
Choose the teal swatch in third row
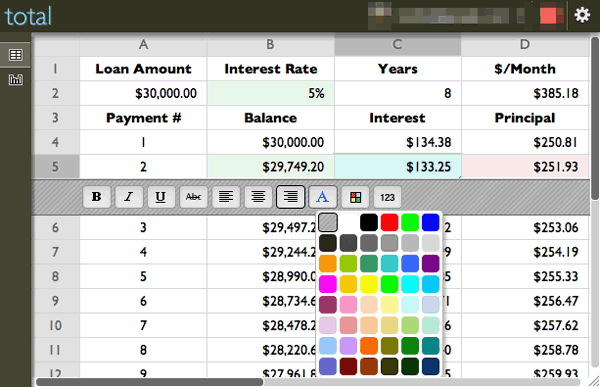click(390, 264)
